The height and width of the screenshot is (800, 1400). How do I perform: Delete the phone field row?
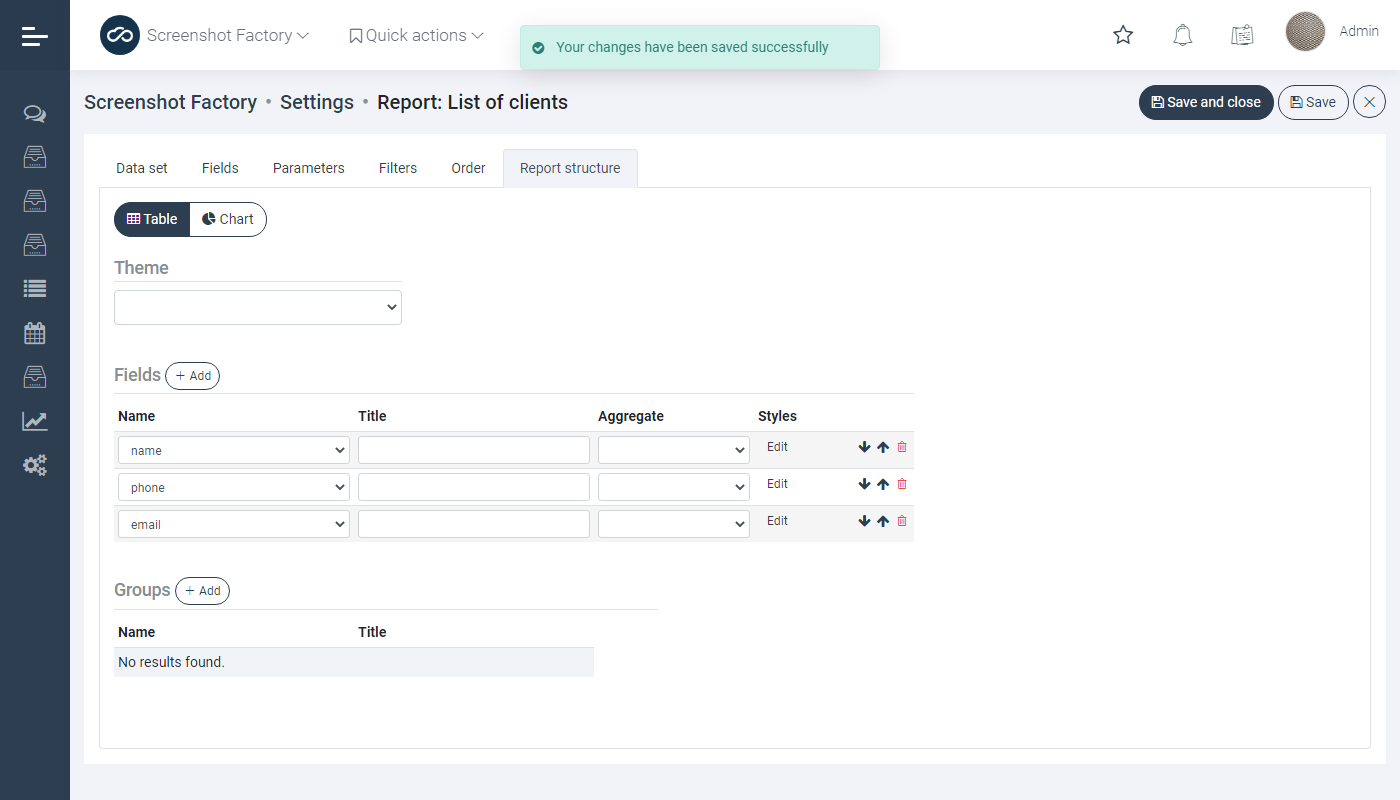902,484
